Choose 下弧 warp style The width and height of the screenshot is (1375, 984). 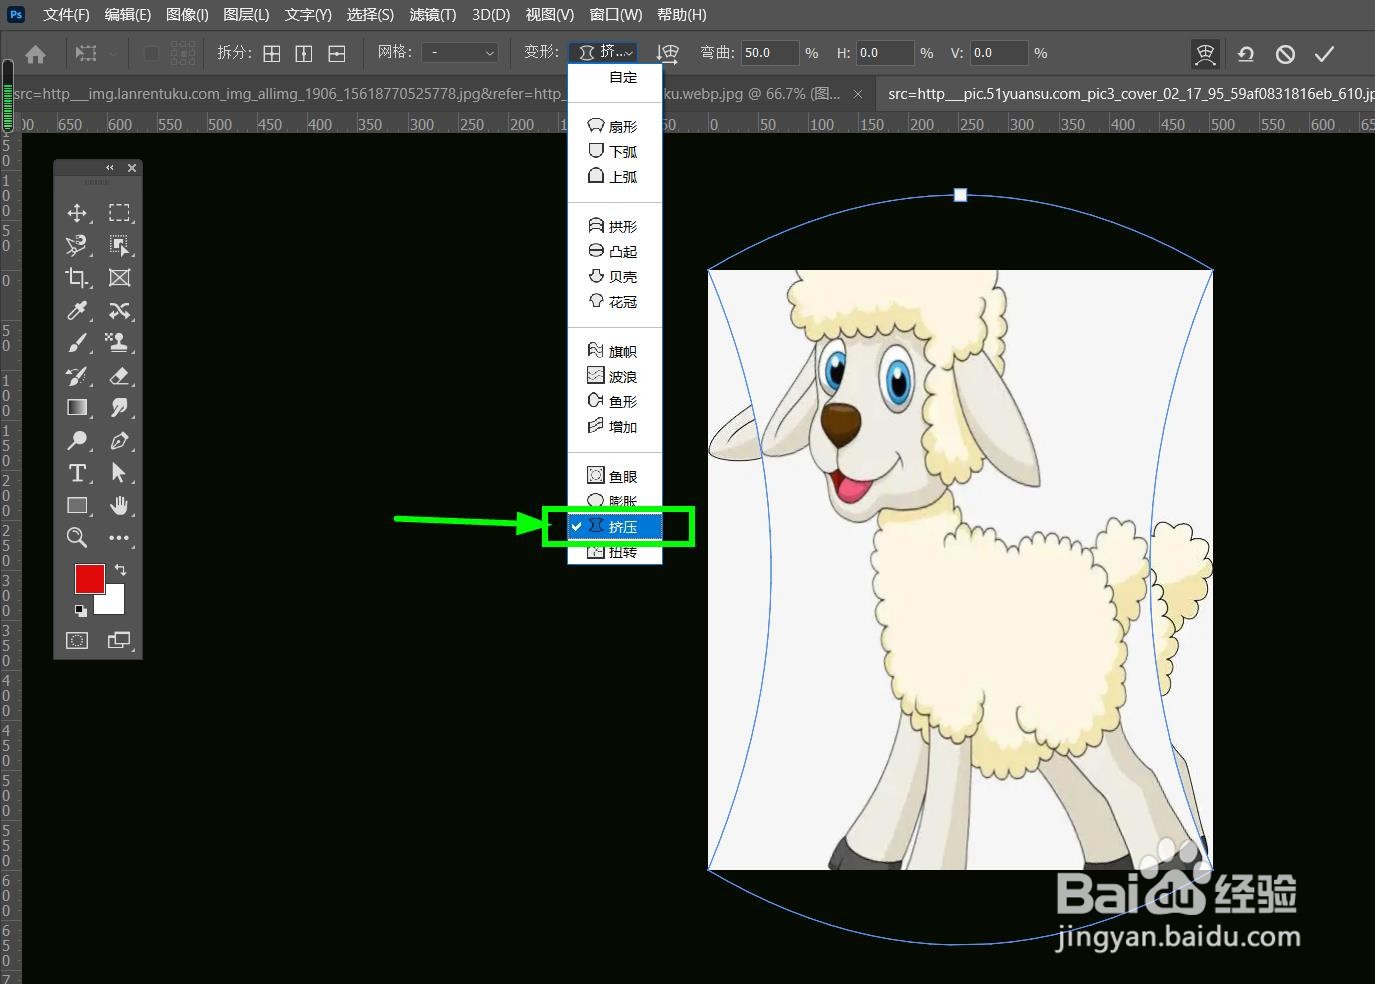(x=615, y=152)
